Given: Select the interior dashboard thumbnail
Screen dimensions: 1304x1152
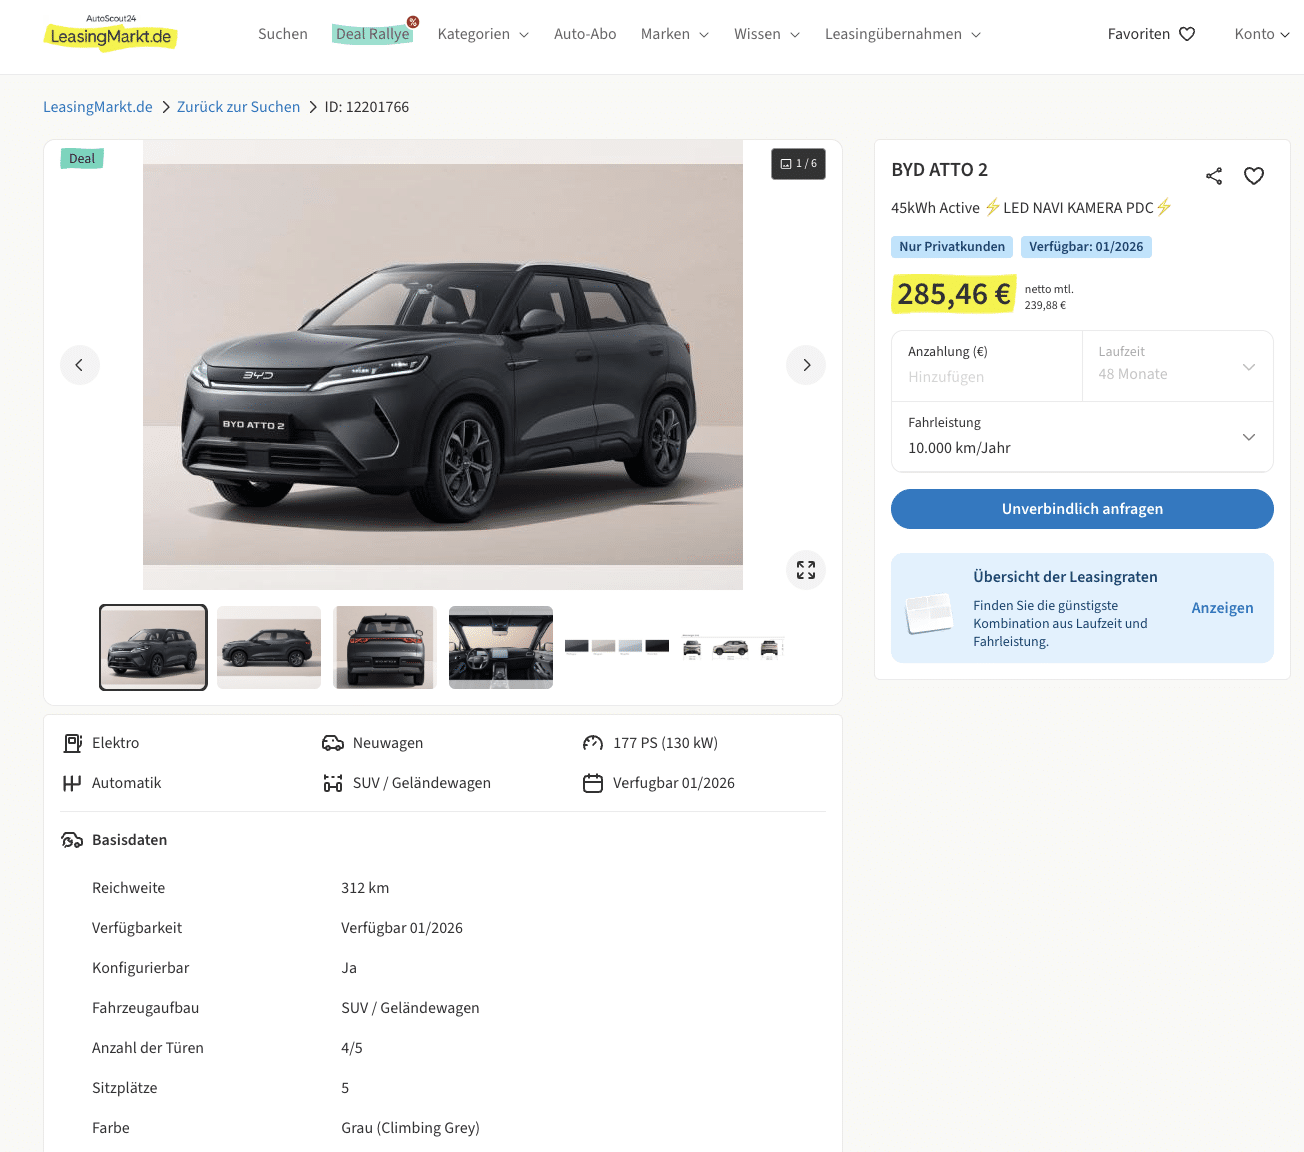Looking at the screenshot, I should click(x=501, y=647).
